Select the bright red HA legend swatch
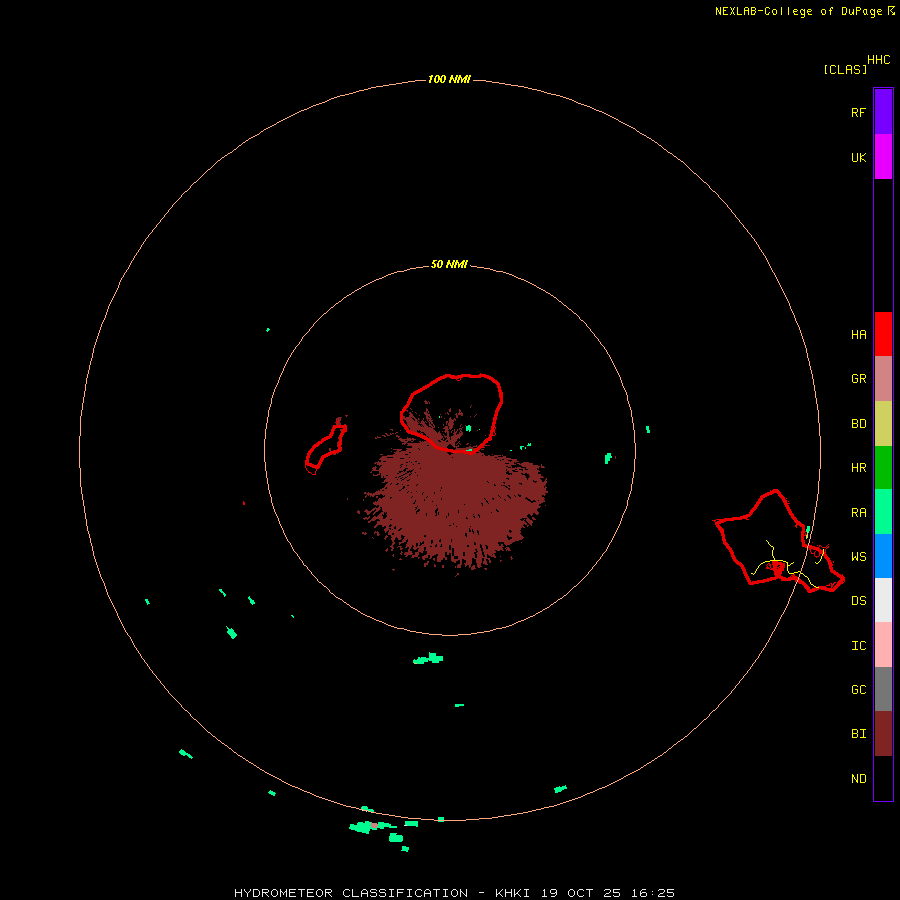Screen dimensions: 900x900 click(883, 334)
